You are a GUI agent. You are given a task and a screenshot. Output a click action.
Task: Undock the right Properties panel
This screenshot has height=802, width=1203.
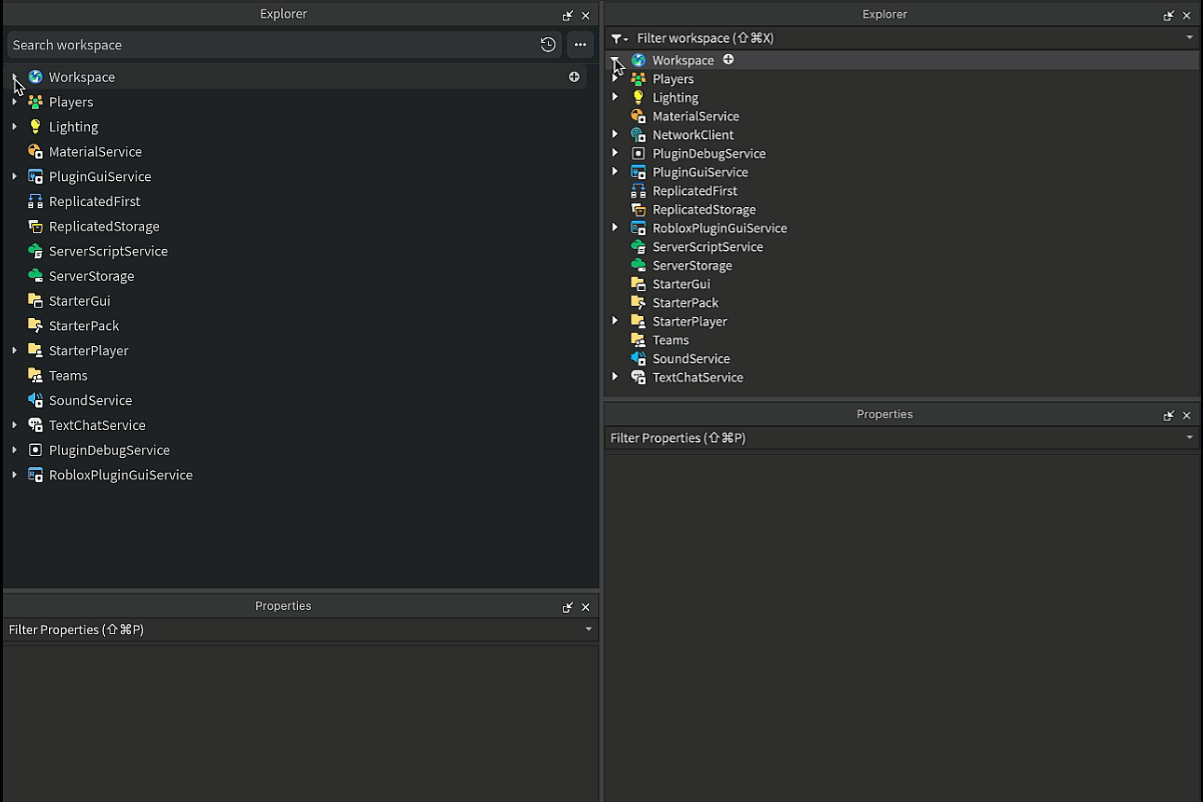pos(1169,416)
